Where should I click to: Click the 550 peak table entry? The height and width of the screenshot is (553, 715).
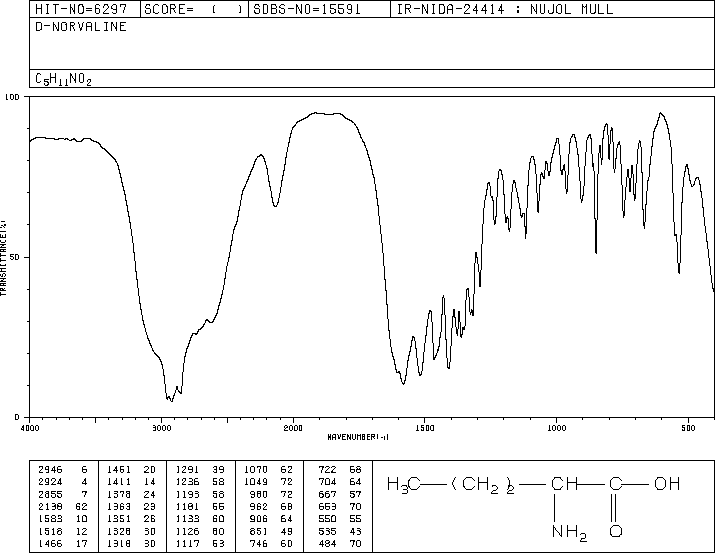(327, 519)
